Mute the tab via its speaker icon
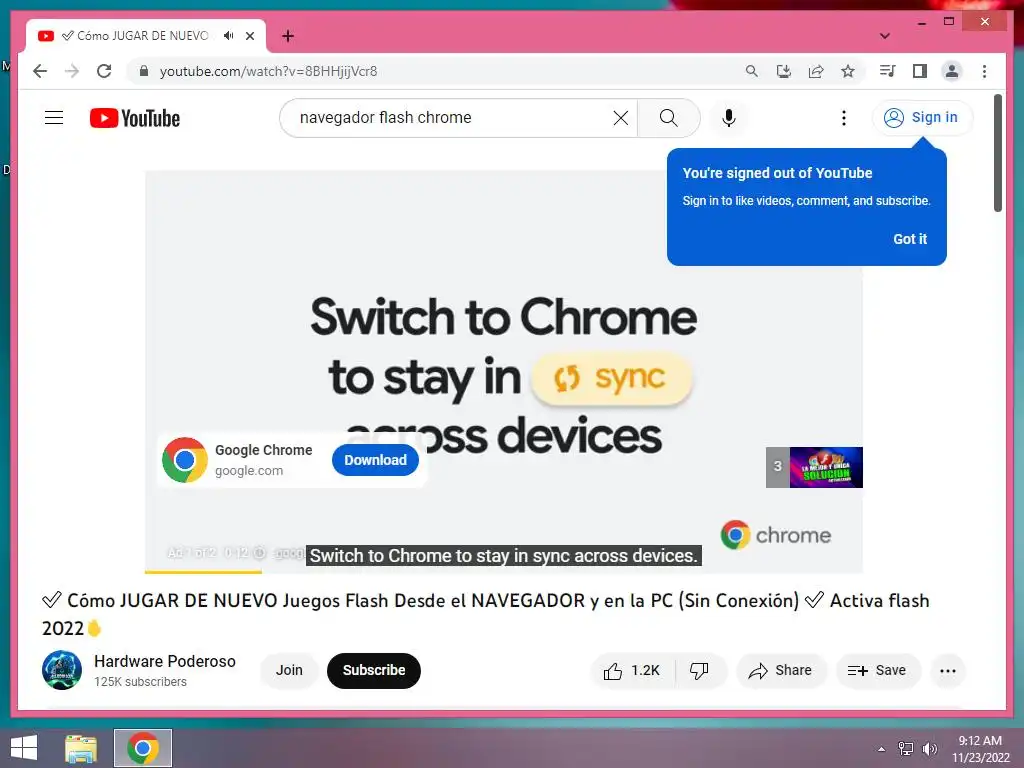Screen dimensions: 1024x768 (x=228, y=36)
